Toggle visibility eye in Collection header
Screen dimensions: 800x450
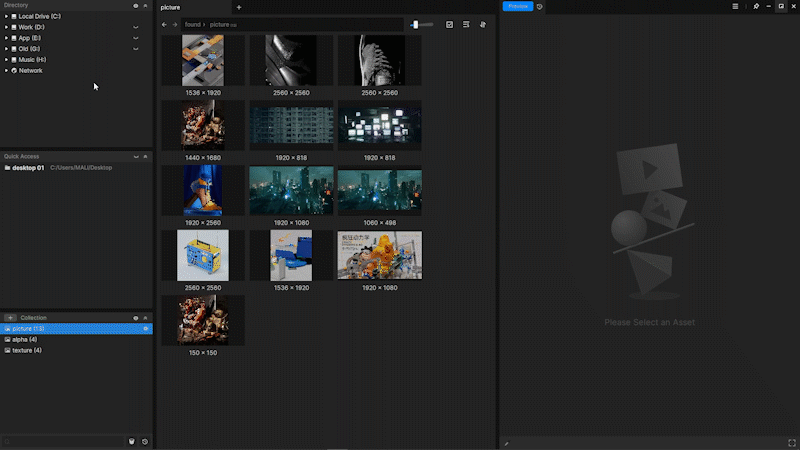136,318
